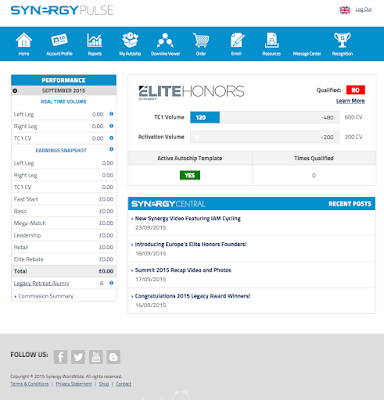Viewport: 384px width, 400px height.
Task: Open the Shop footer link
Action: (x=104, y=384)
